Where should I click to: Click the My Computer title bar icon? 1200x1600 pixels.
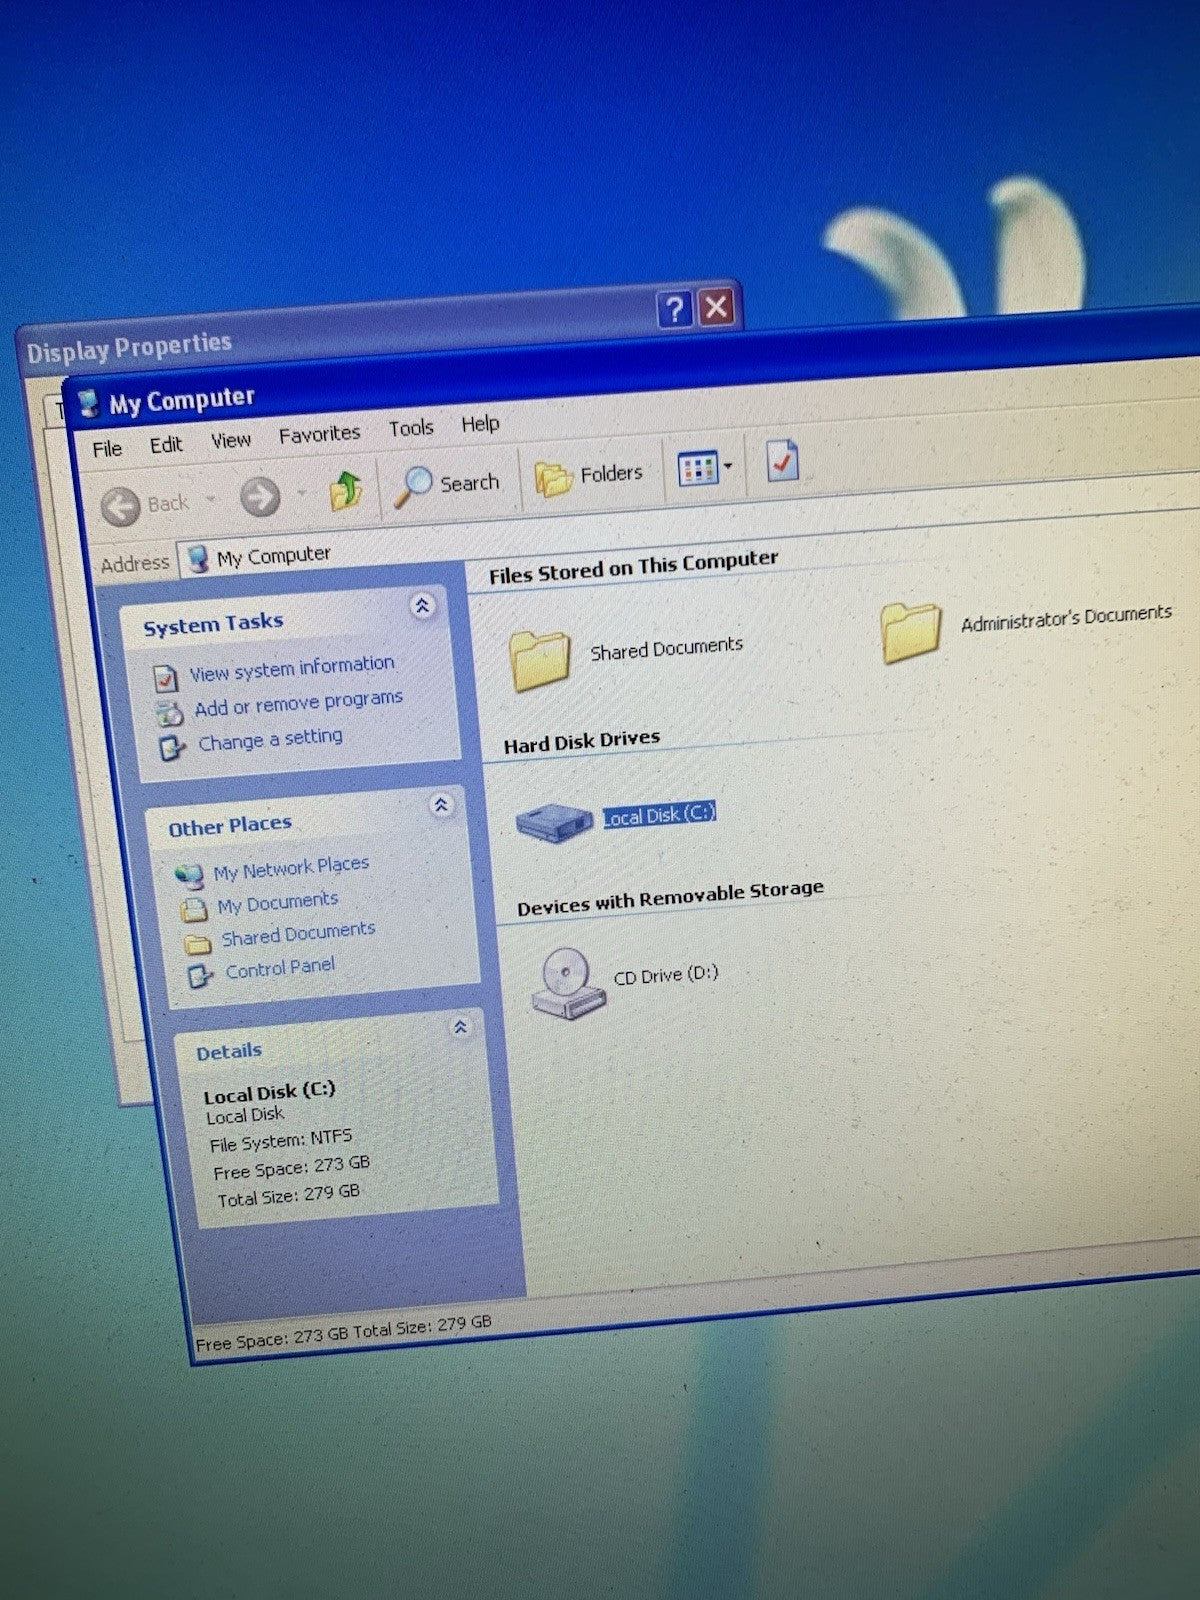(x=89, y=403)
